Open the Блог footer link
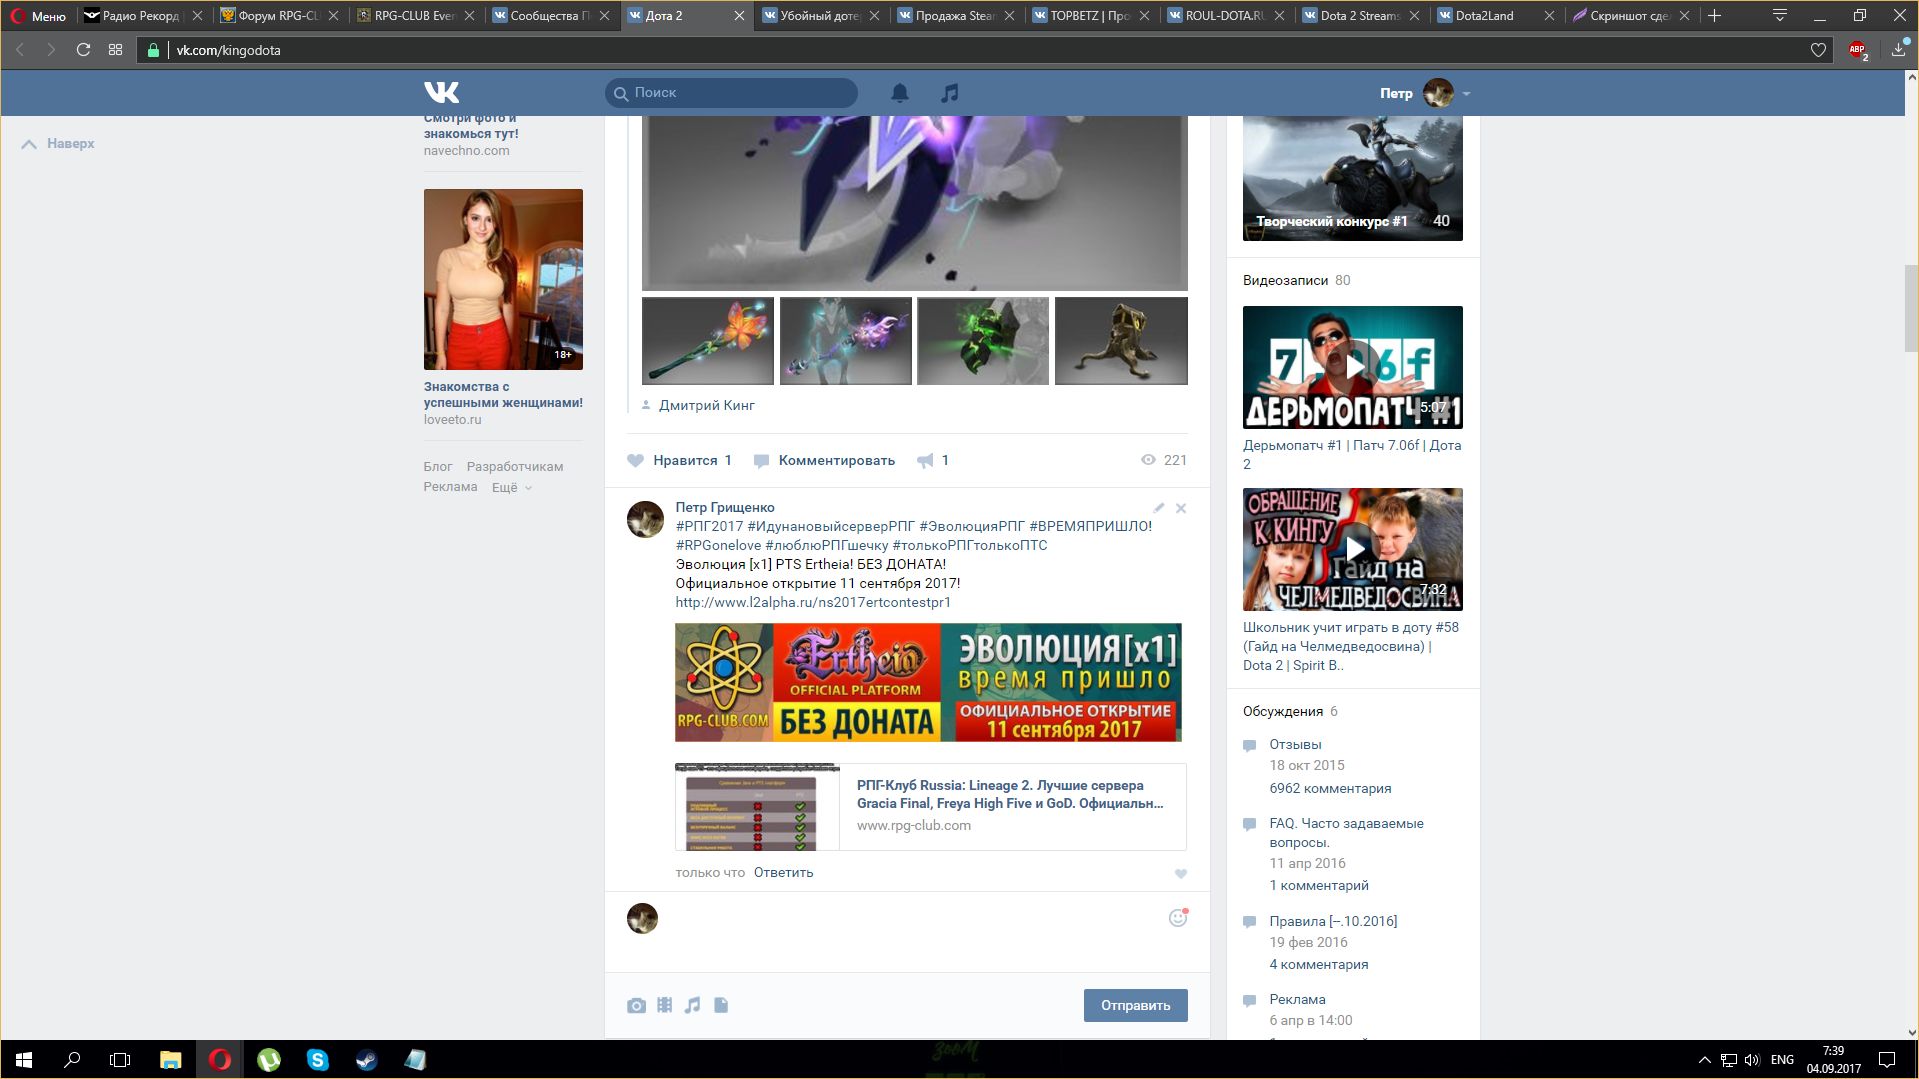The image size is (1919, 1079). 438,466
